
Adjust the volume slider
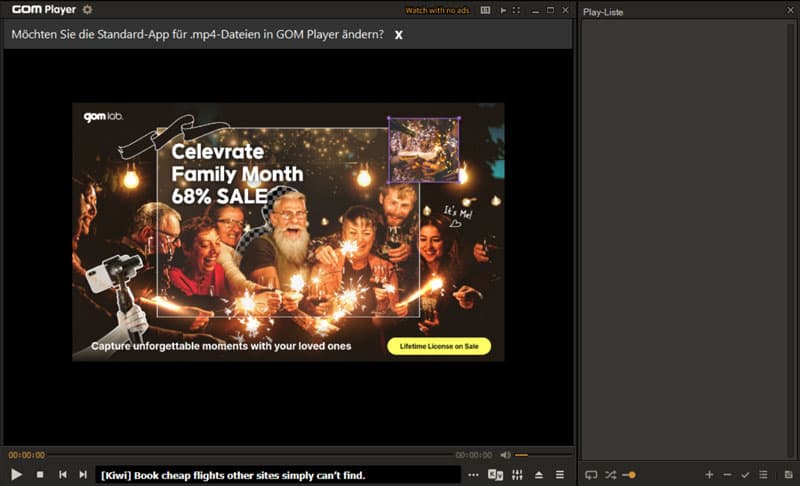click(543, 454)
